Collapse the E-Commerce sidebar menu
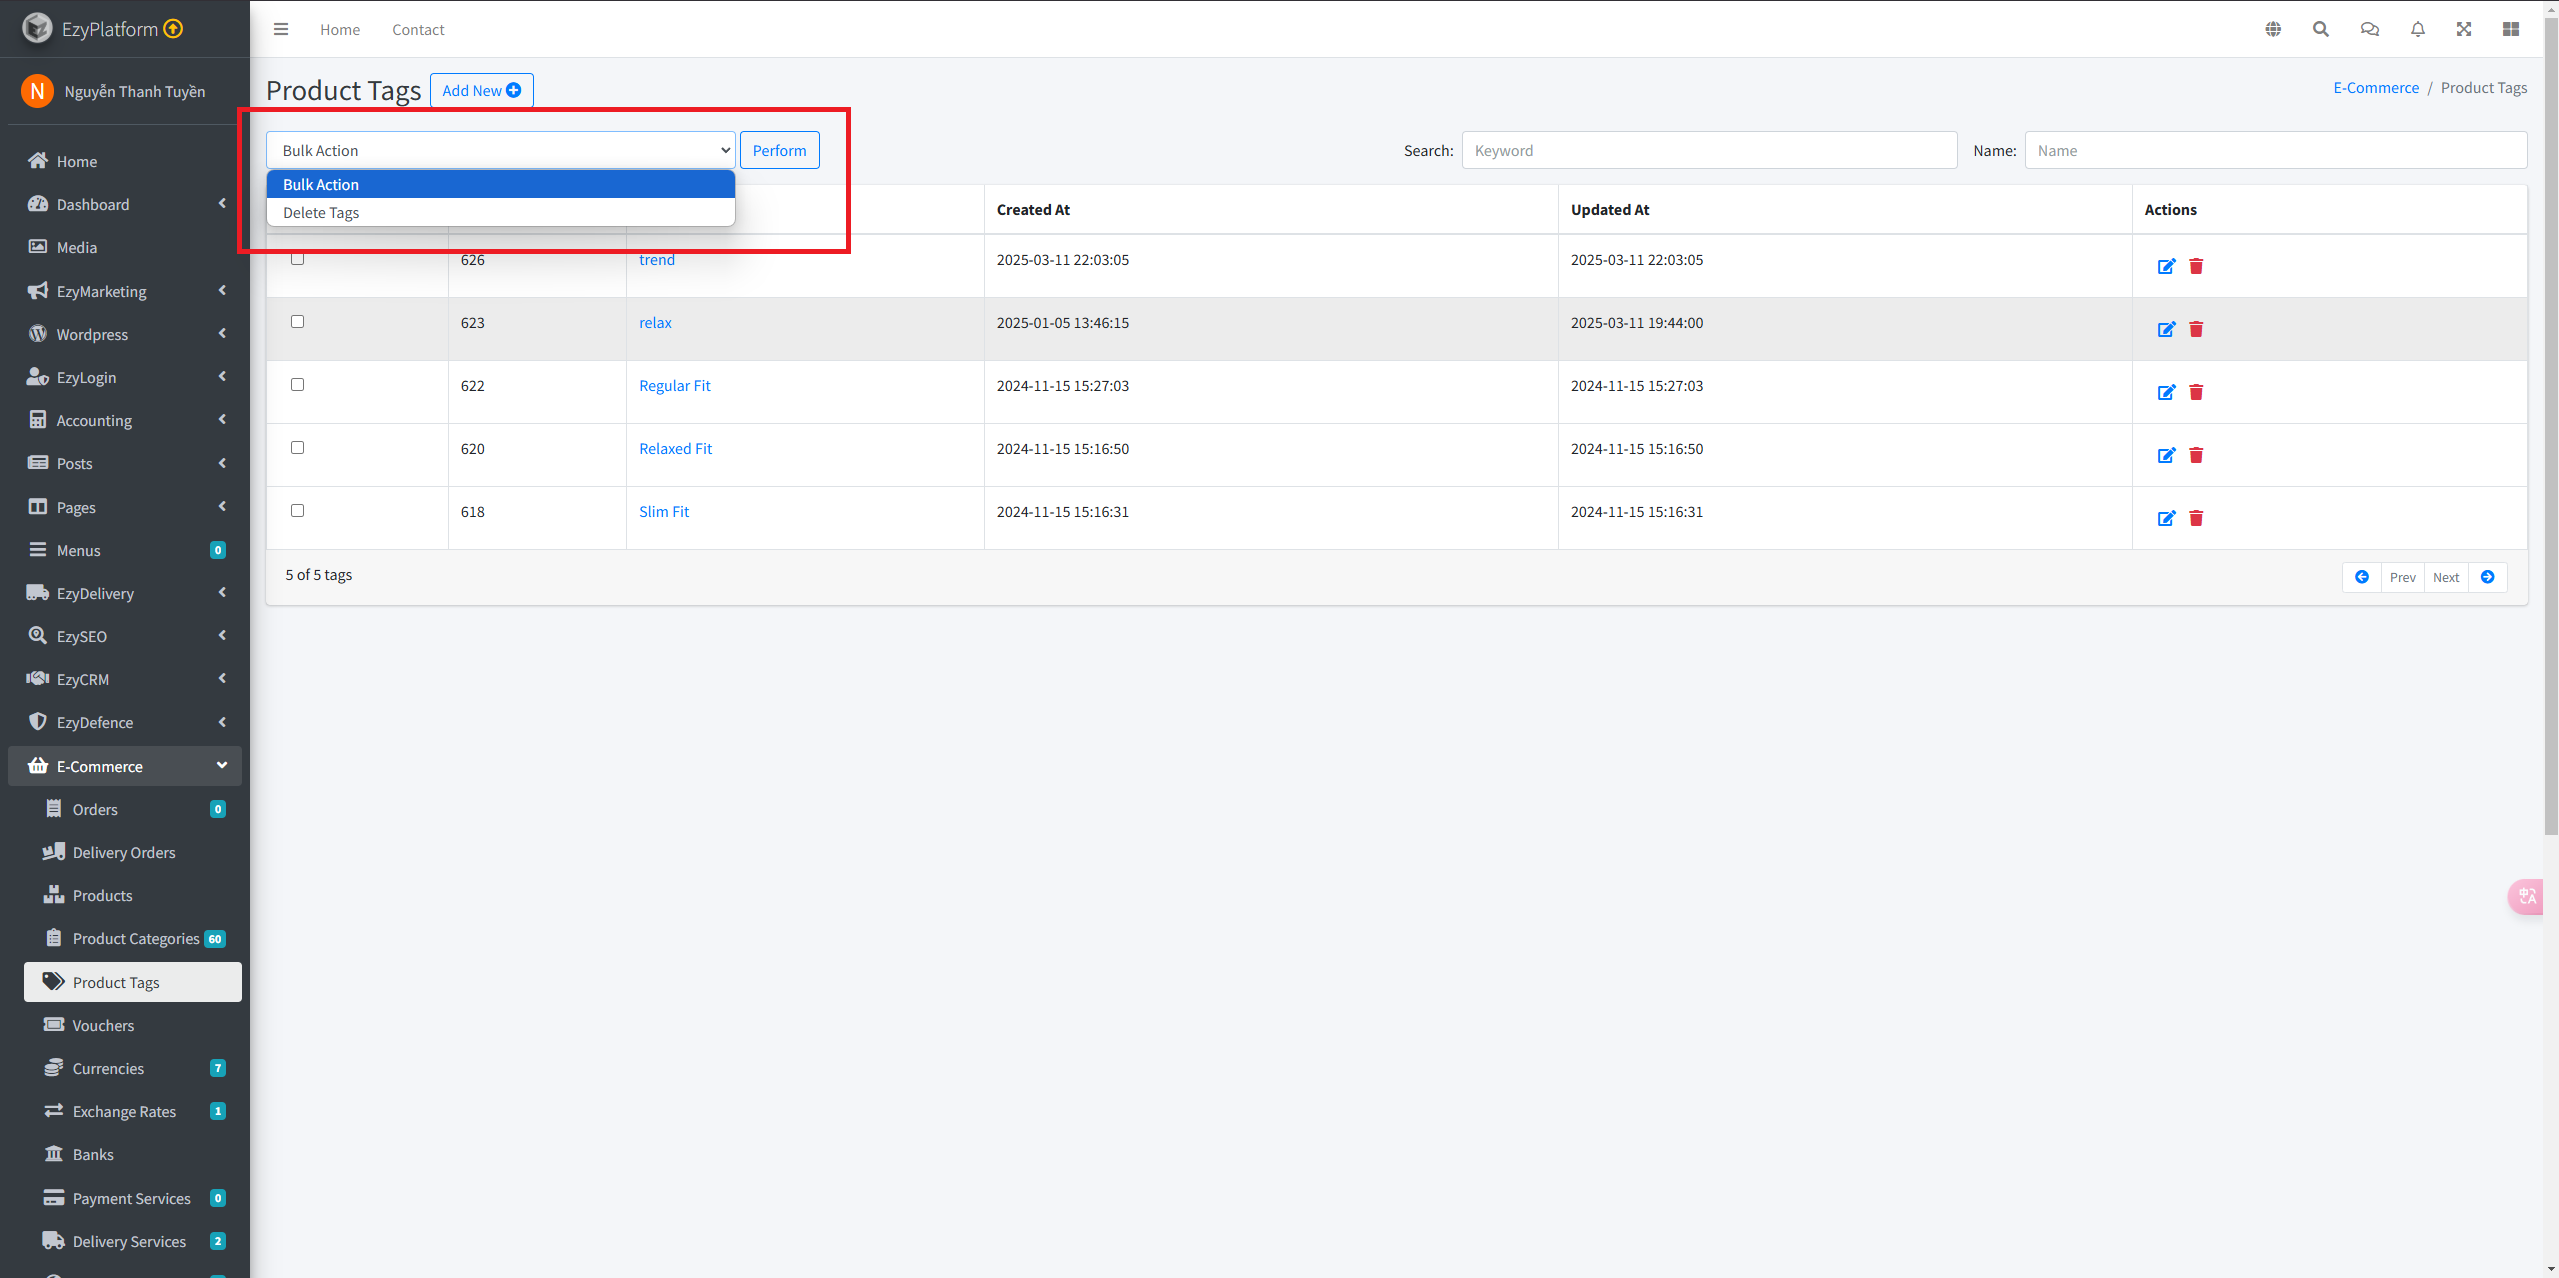The image size is (2559, 1278). 125,766
